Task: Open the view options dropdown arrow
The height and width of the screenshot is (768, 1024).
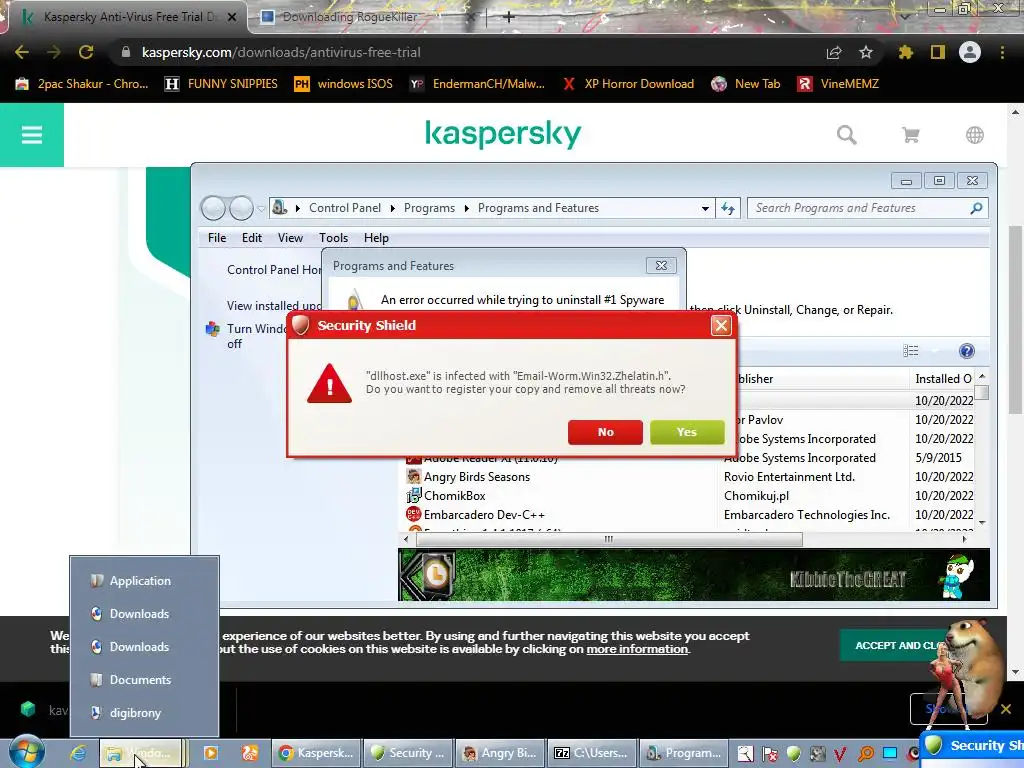Action: [x=935, y=351]
